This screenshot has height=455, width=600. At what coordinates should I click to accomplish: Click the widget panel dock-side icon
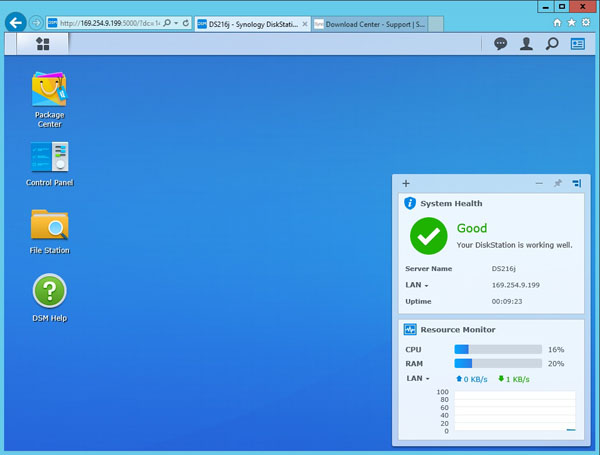click(x=577, y=184)
